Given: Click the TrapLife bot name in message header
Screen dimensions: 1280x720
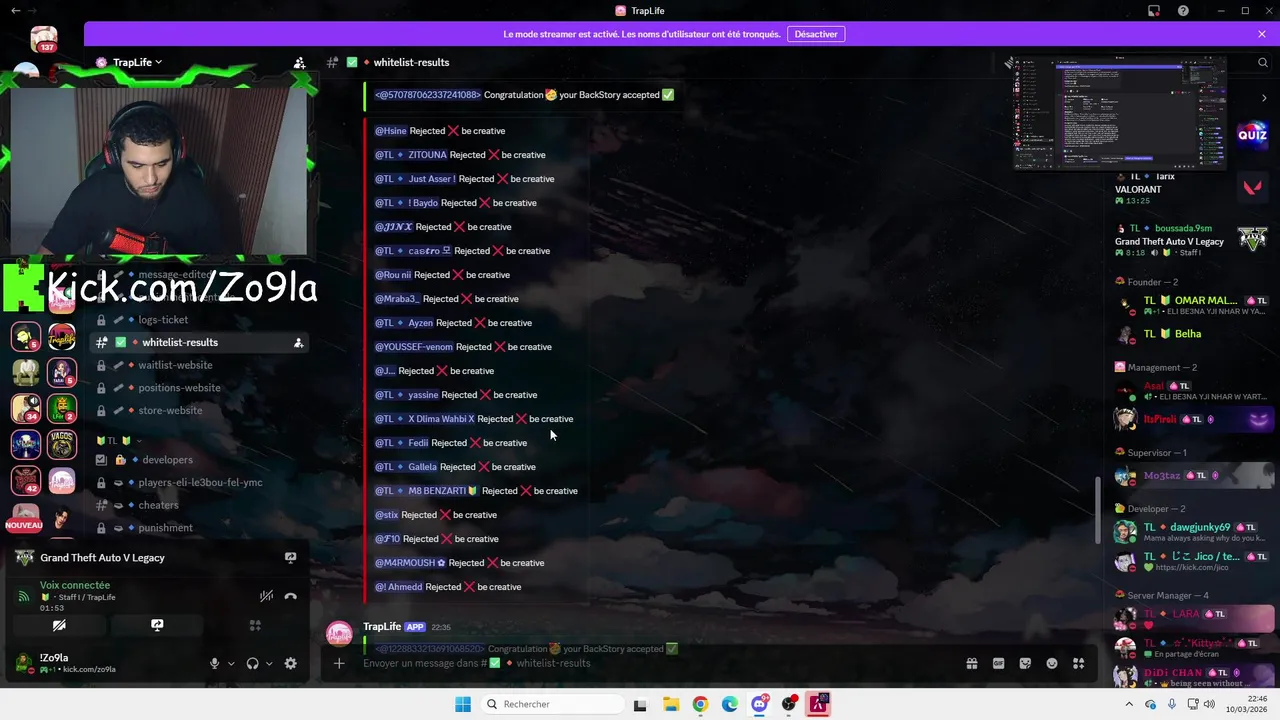Looking at the screenshot, I should (x=382, y=626).
